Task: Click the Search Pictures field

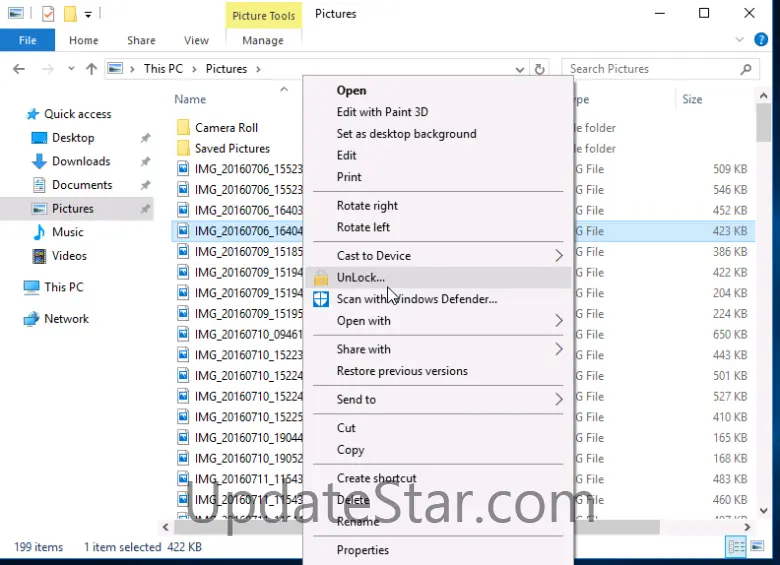Action: tap(660, 69)
